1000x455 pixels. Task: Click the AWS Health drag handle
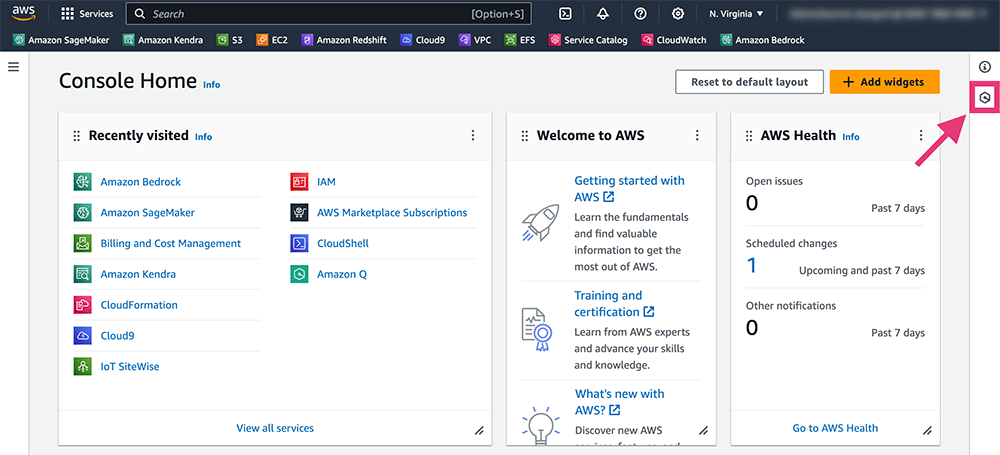tap(749, 135)
